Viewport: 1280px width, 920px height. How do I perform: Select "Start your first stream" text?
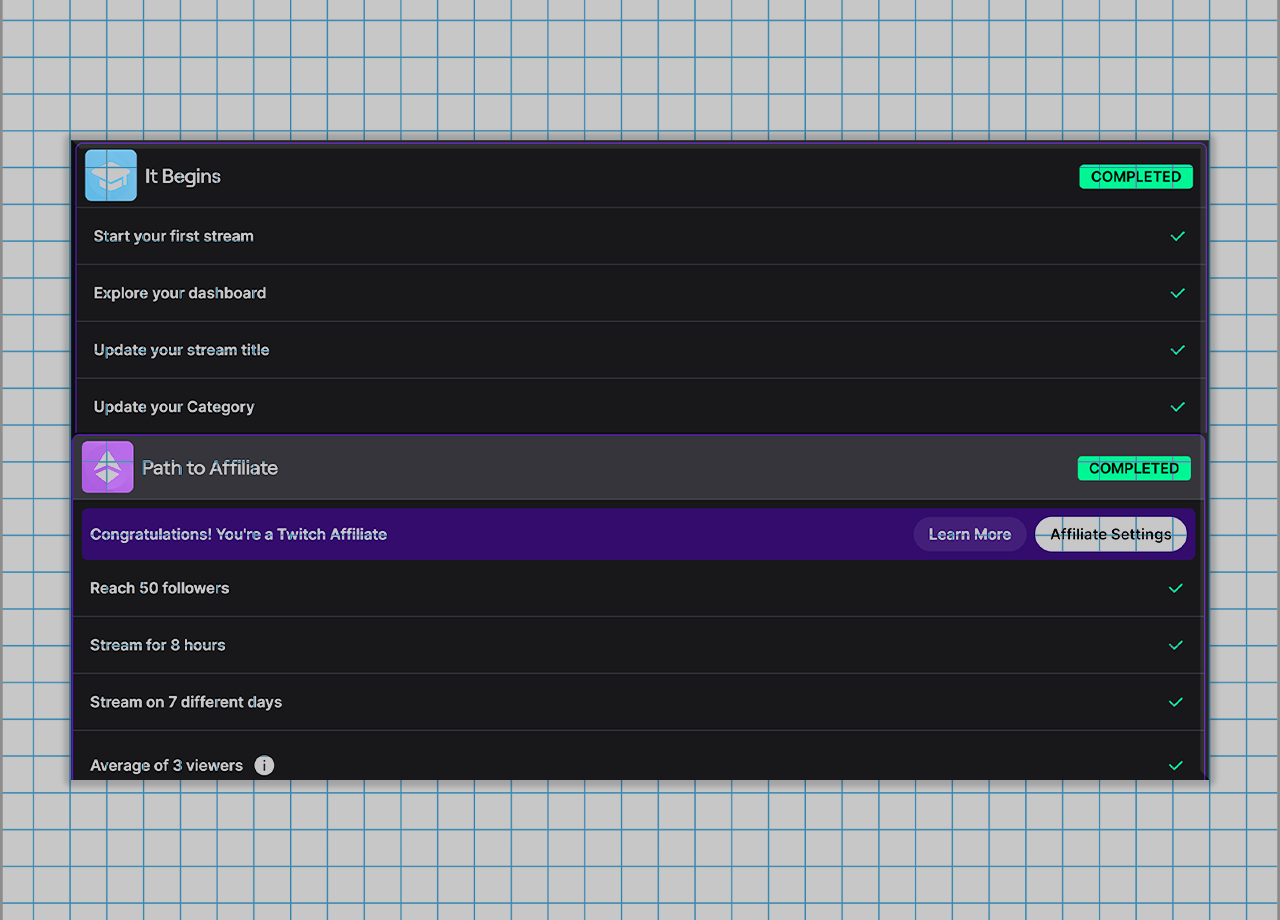[x=174, y=236]
